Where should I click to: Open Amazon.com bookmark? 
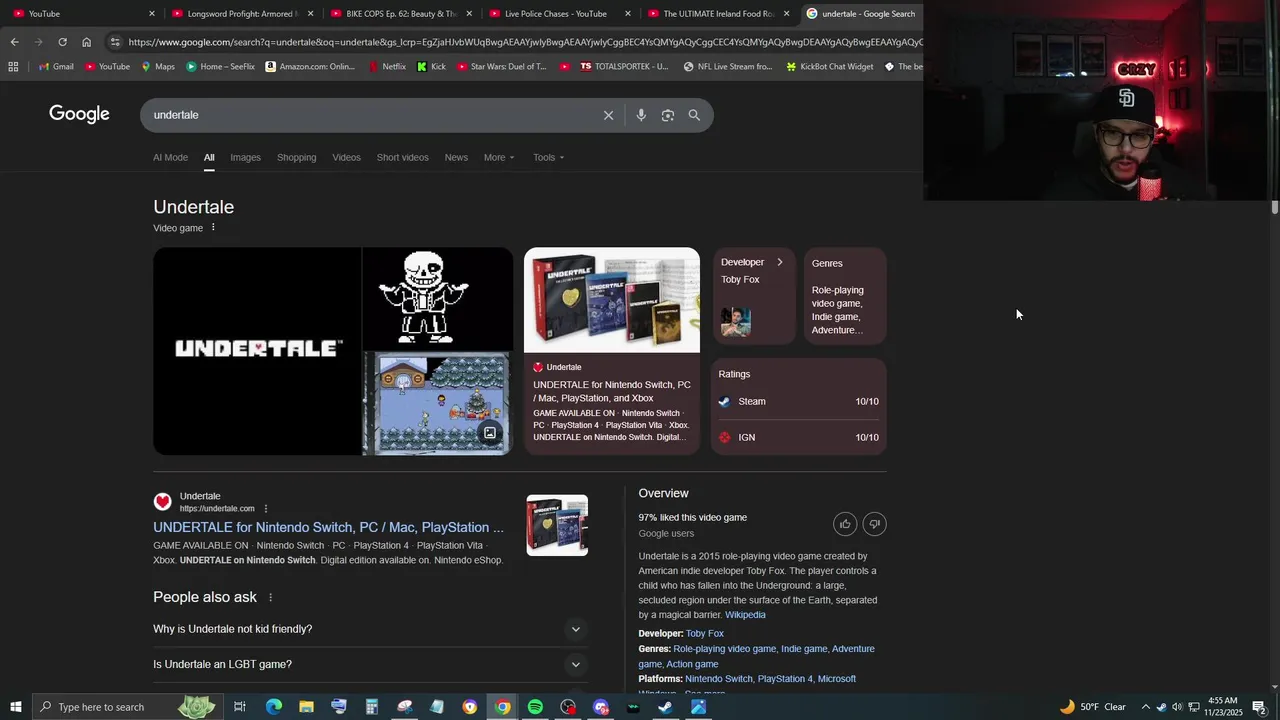[310, 67]
